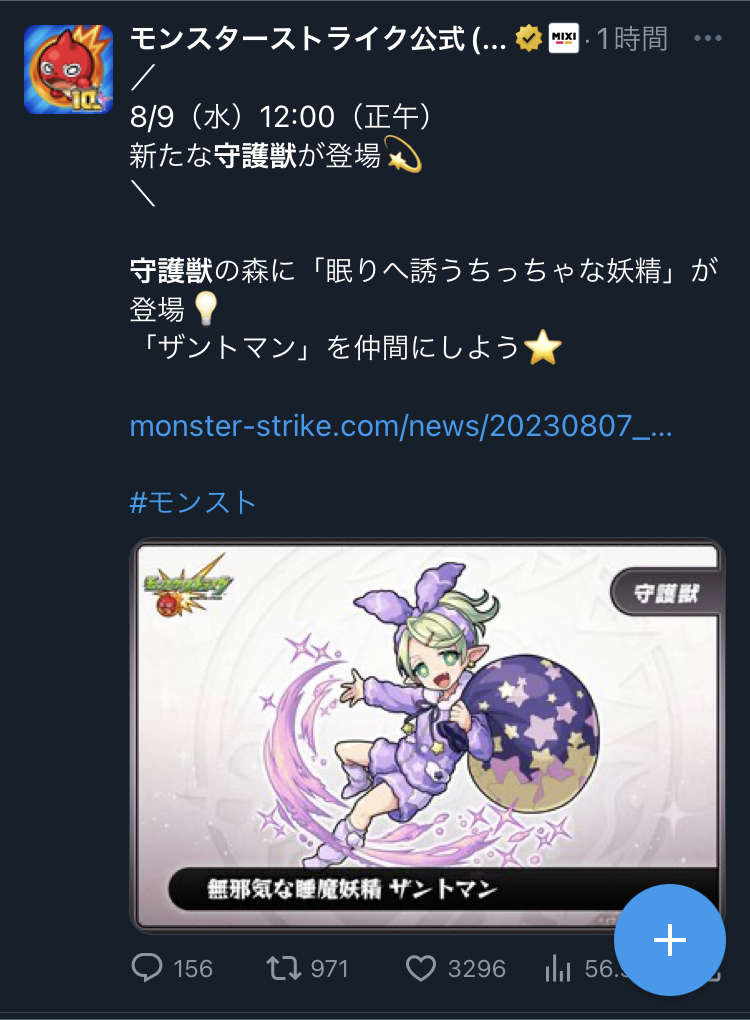The width and height of the screenshot is (750, 1020).
Task: Click the 1時間 timestamp
Action: click(632, 39)
